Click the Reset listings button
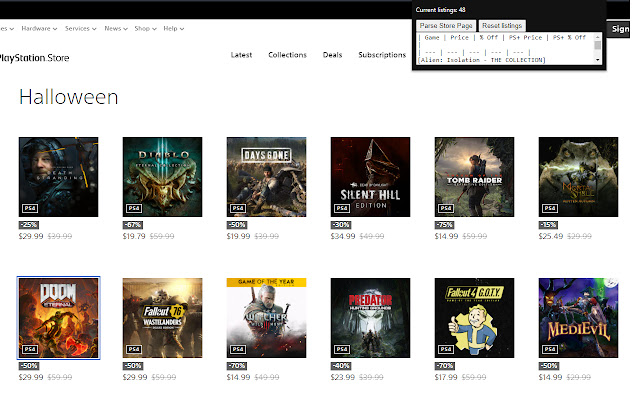Image resolution: width=640 pixels, height=400 pixels. [x=502, y=25]
